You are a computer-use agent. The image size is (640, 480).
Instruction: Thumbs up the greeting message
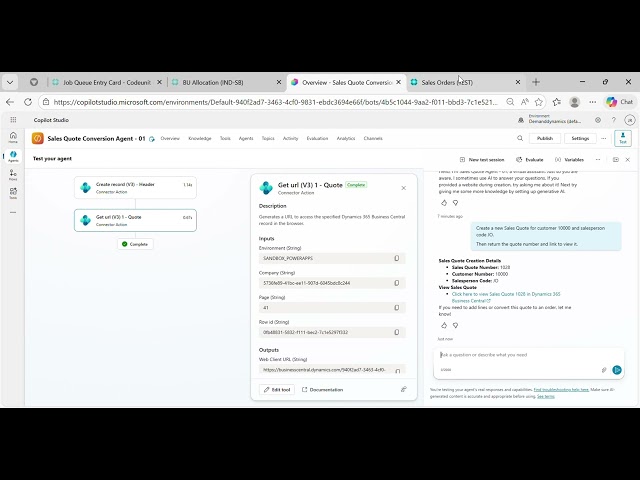[444, 202]
